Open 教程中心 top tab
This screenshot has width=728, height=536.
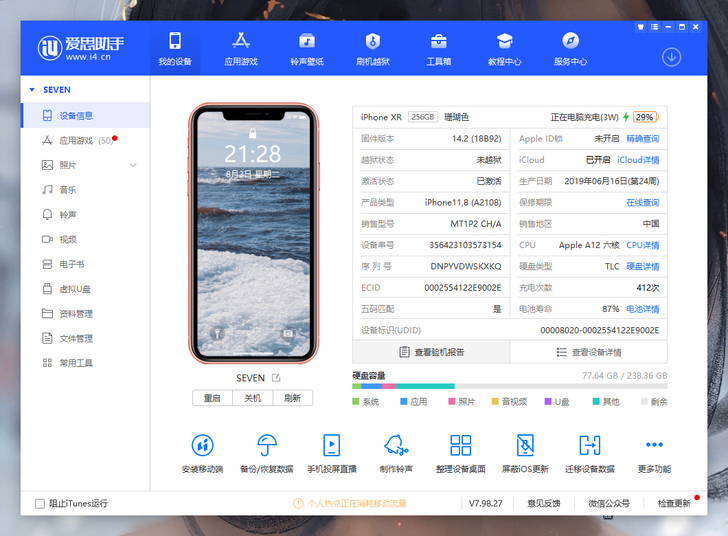tap(505, 49)
